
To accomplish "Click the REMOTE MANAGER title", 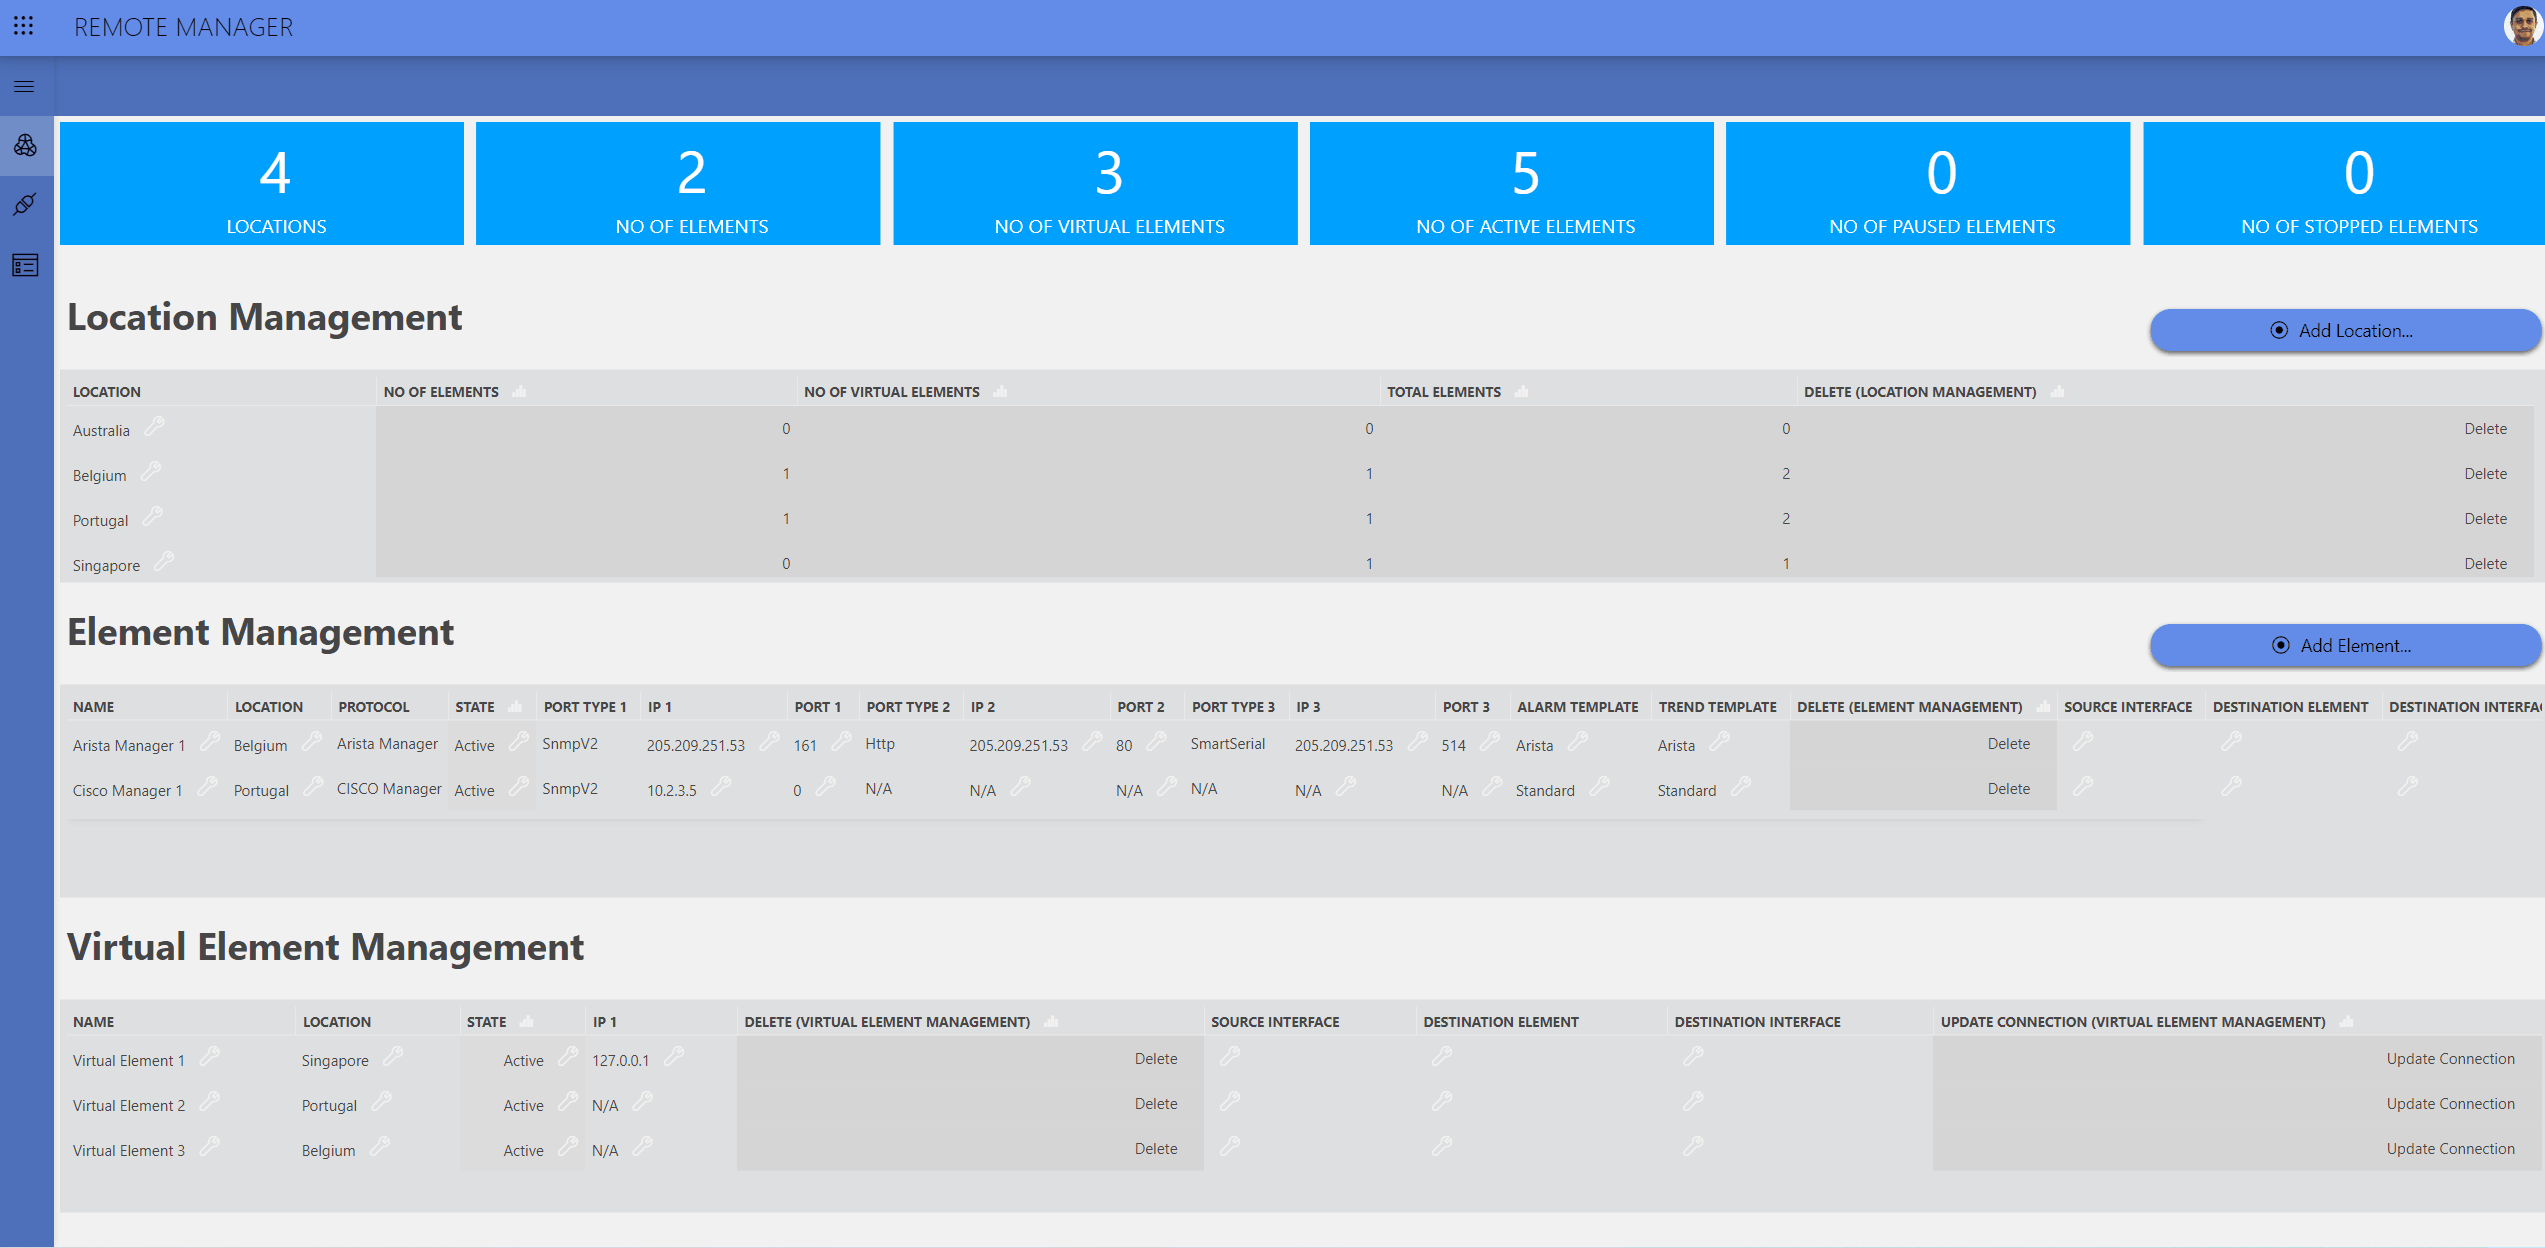I will tap(184, 27).
